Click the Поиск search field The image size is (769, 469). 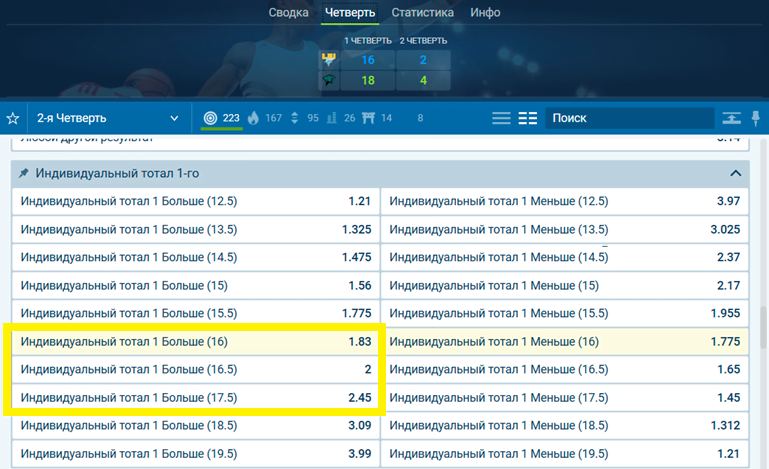[628, 118]
